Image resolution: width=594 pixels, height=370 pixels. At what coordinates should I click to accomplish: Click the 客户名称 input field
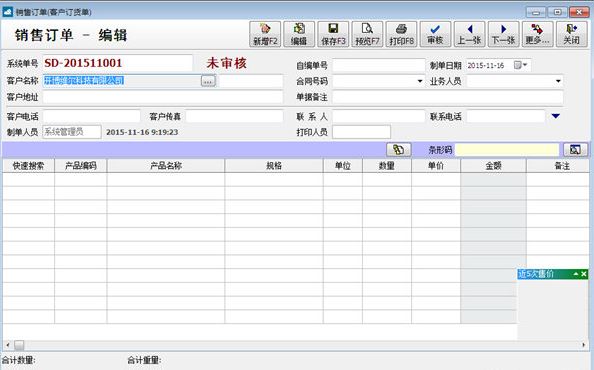pos(122,81)
